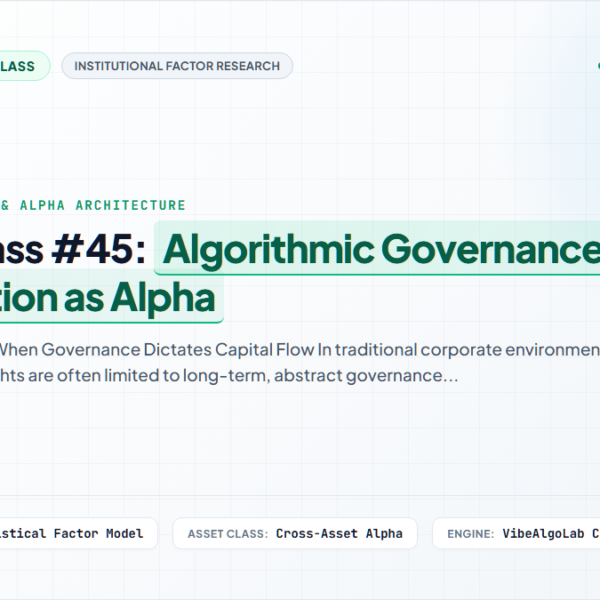Click the INSTITUTIONAL FACTOR RESEARCH pill tag
This screenshot has width=600, height=600.
click(x=177, y=66)
